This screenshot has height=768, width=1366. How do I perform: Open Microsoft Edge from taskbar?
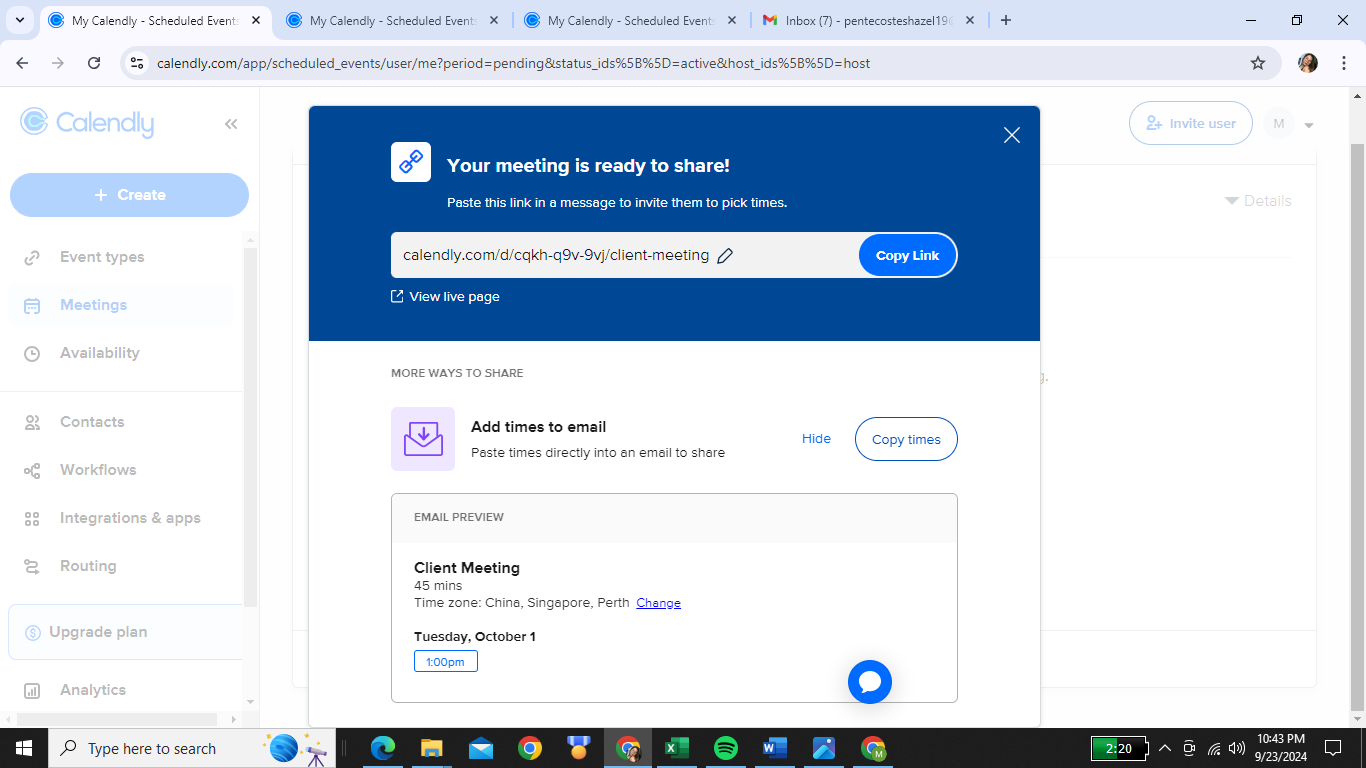point(383,748)
